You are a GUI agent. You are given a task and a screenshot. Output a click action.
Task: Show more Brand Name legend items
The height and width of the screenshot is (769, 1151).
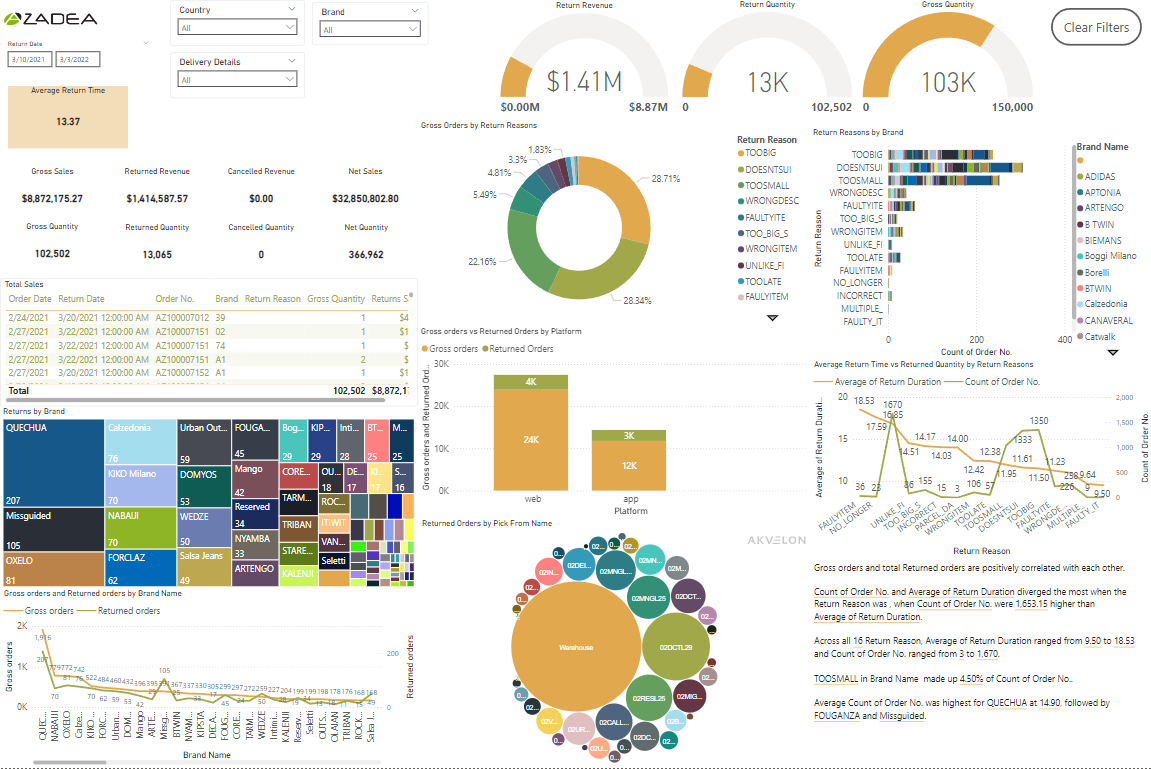[1113, 352]
